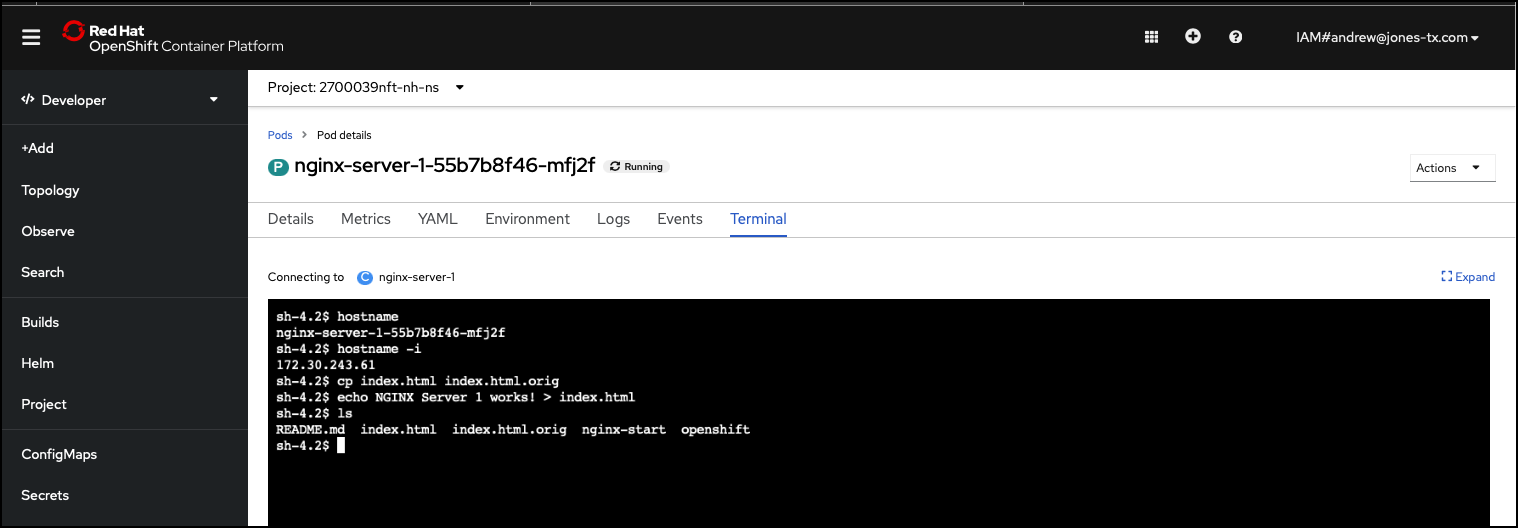Open the Events tab
Image resolution: width=1518 pixels, height=528 pixels.
pos(680,219)
